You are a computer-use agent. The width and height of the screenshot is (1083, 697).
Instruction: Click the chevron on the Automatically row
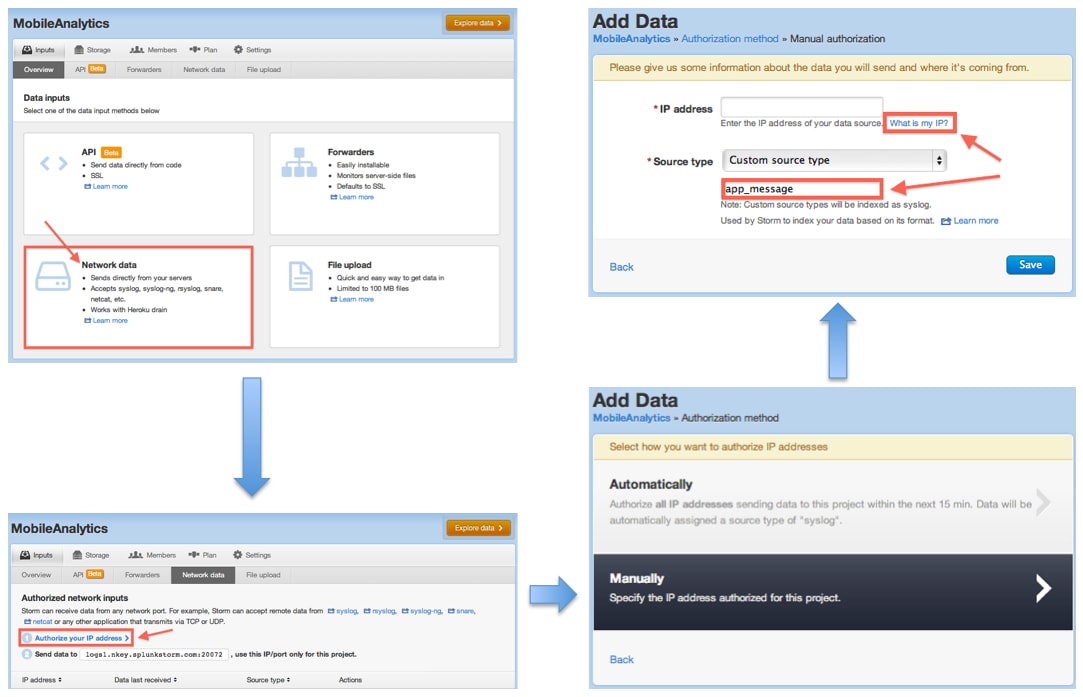[1043, 502]
